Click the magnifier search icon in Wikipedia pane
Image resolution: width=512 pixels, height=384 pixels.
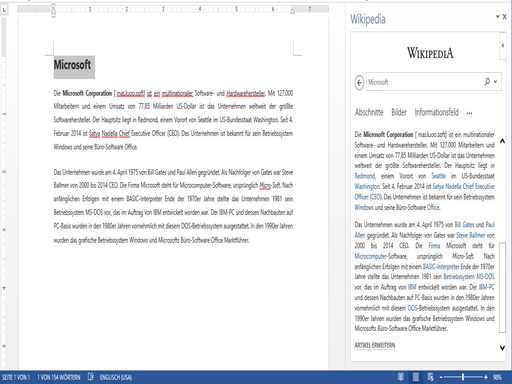(487, 82)
